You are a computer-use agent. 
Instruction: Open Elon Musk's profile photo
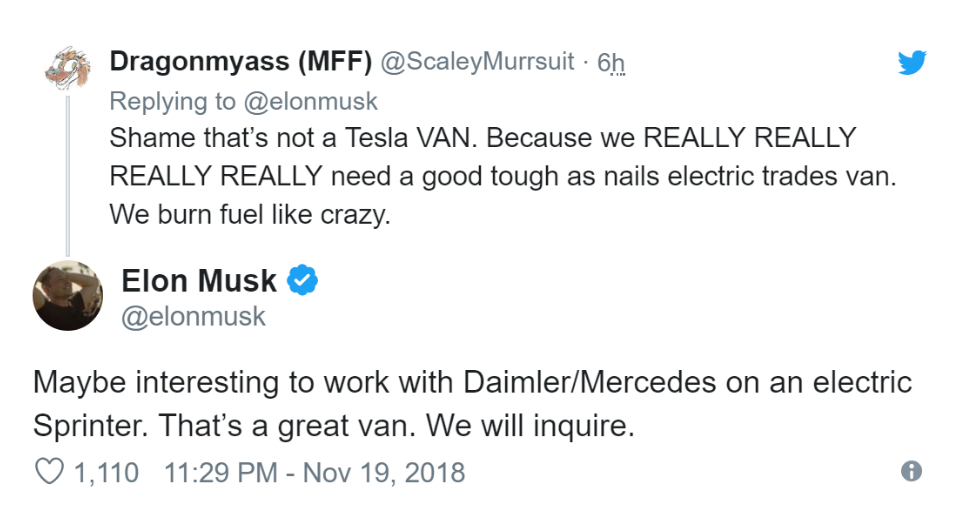(x=67, y=295)
